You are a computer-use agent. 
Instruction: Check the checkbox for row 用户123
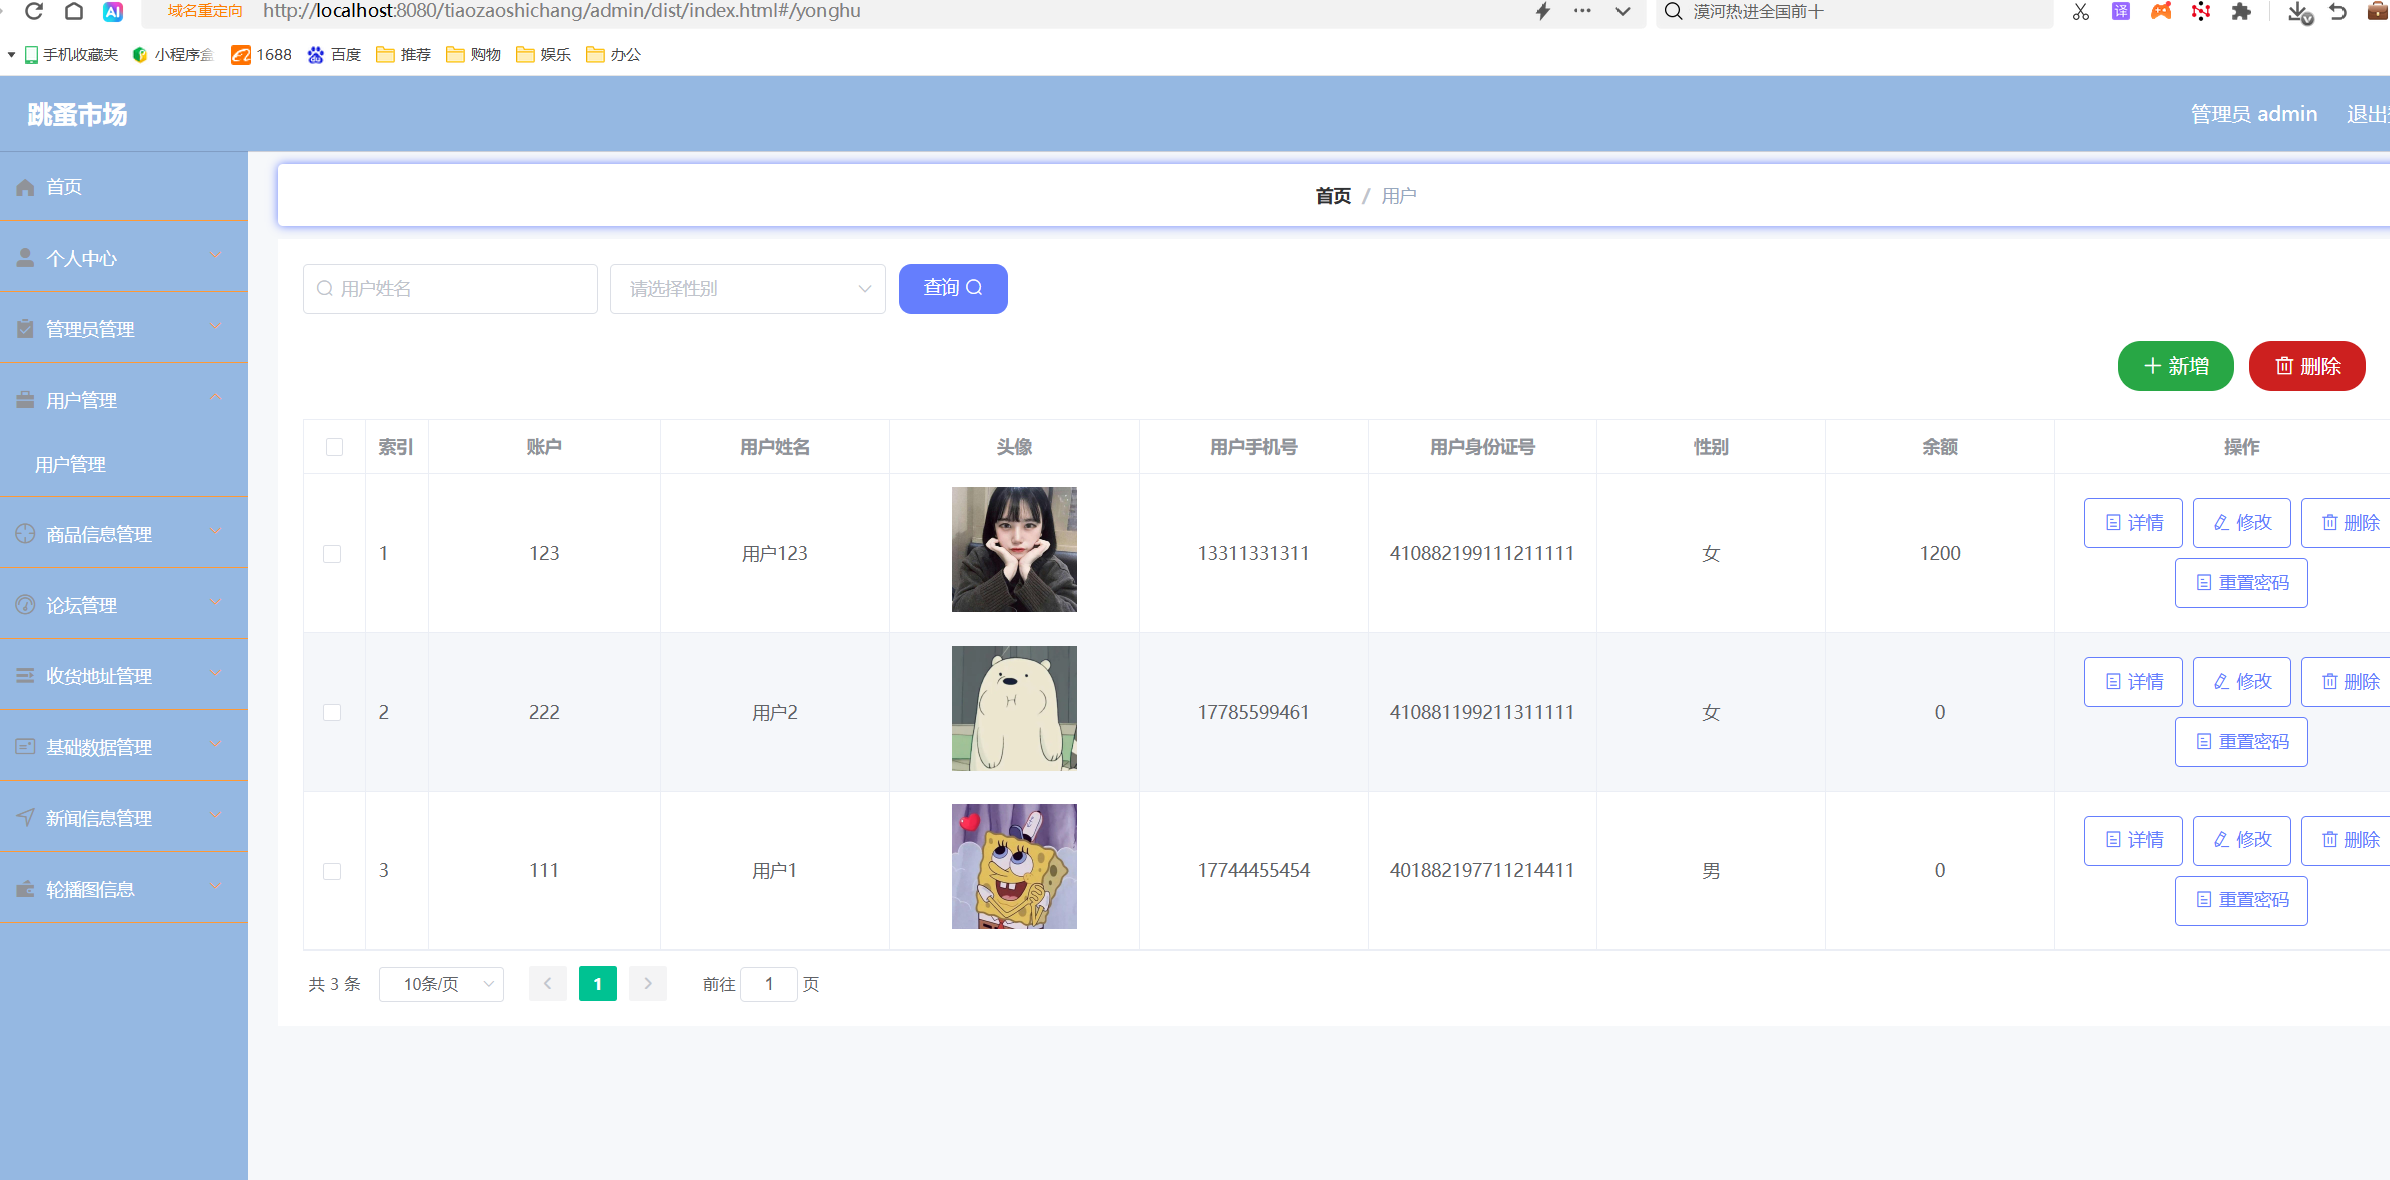pyautogui.click(x=332, y=554)
